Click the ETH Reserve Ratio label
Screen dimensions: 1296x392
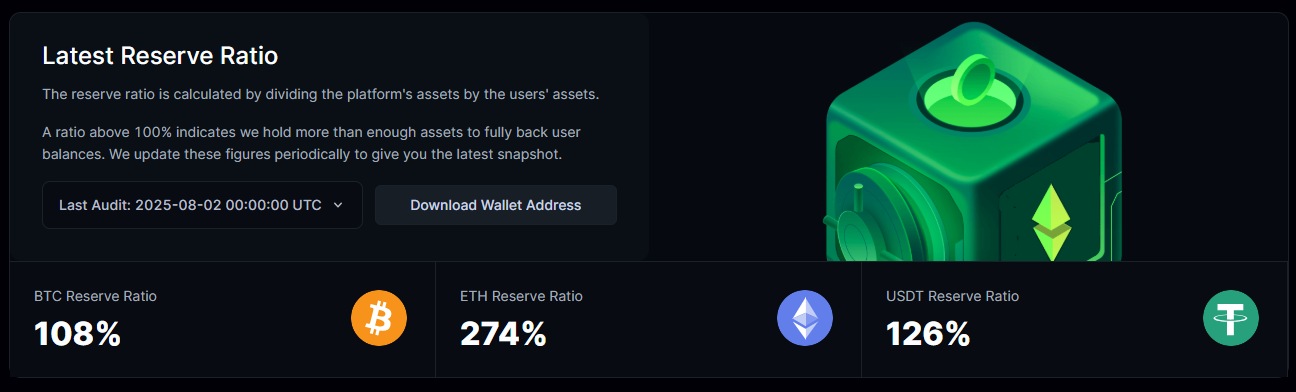coord(521,296)
